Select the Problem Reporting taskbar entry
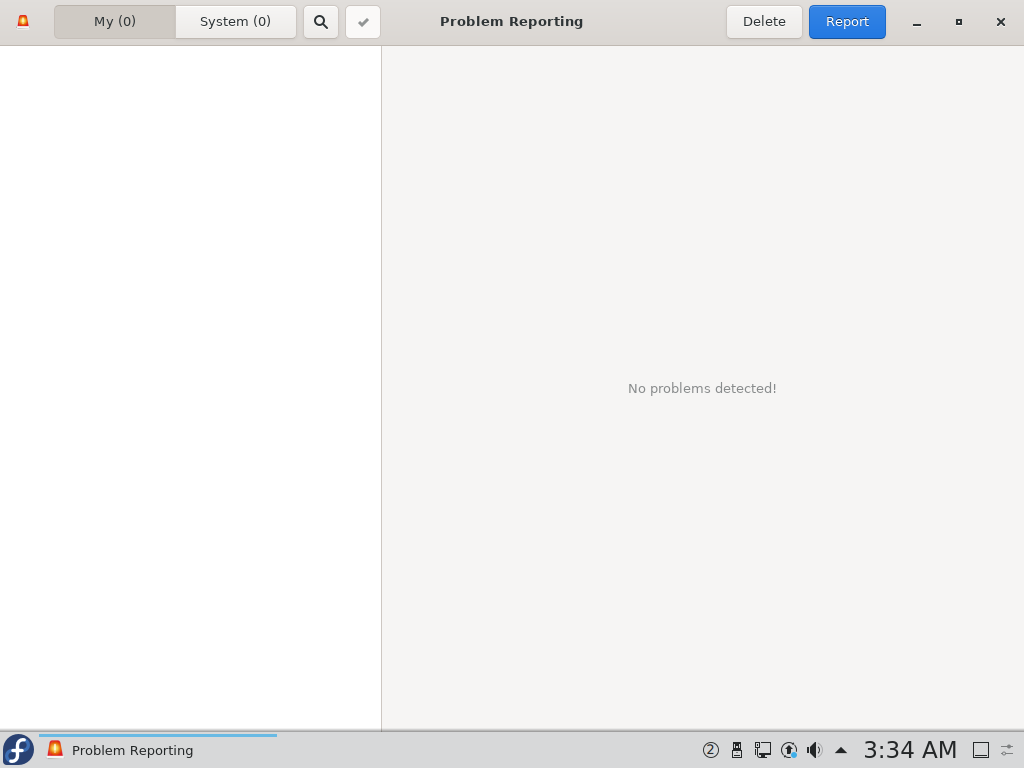 pos(158,750)
